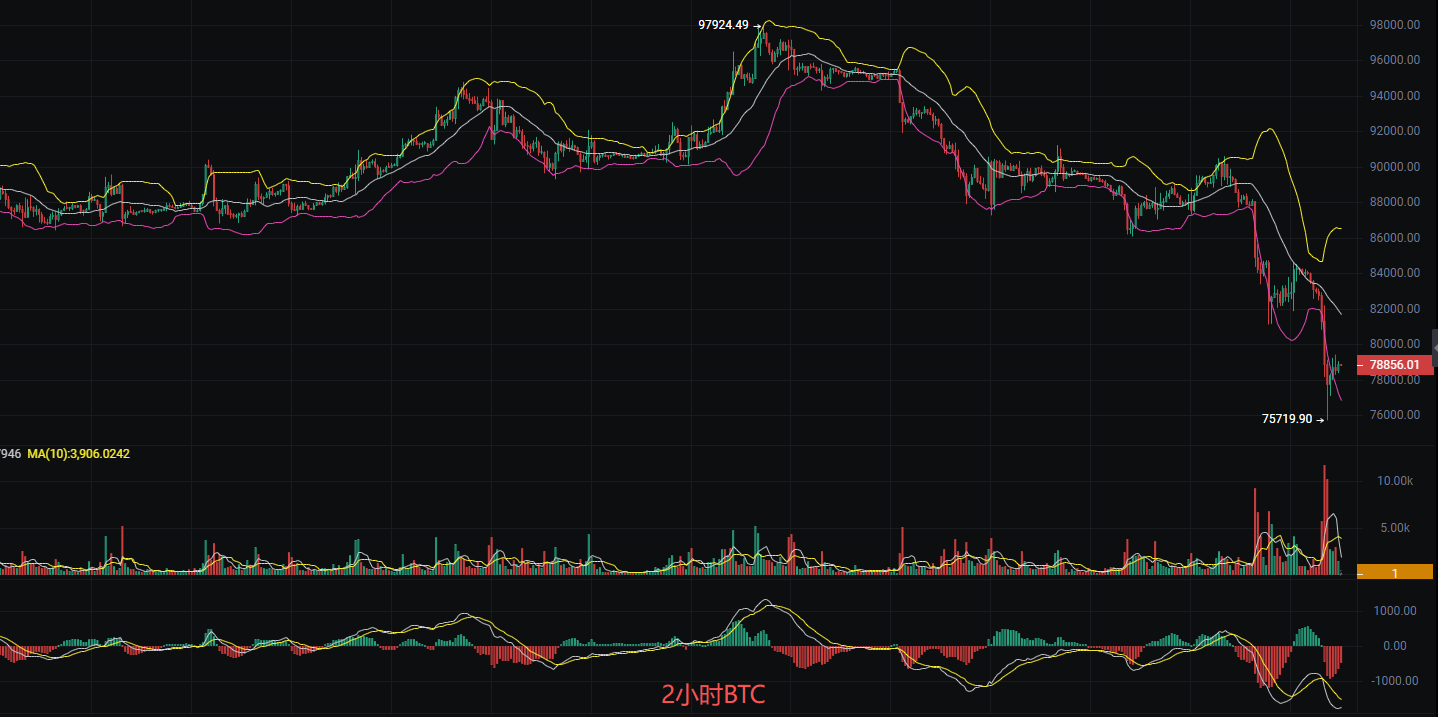Click the orange volume value marker
1438x717 pixels.
click(x=1395, y=572)
